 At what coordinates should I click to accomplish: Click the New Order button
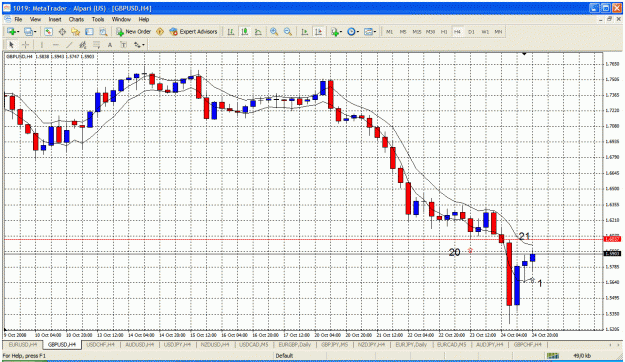[133, 31]
